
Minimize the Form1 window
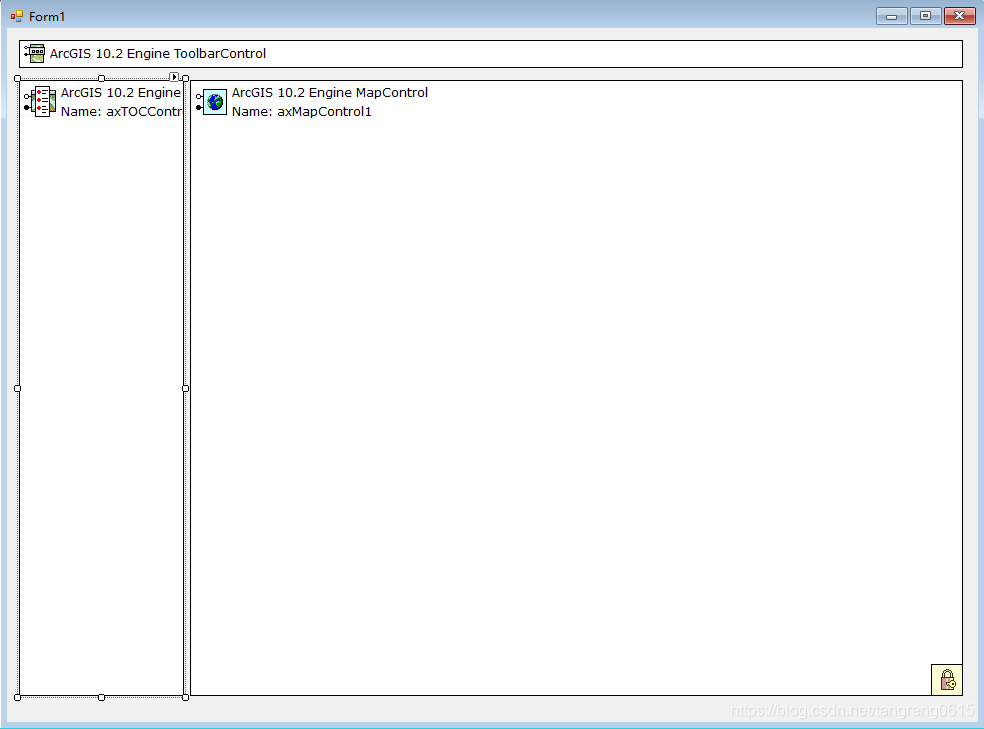coord(891,16)
